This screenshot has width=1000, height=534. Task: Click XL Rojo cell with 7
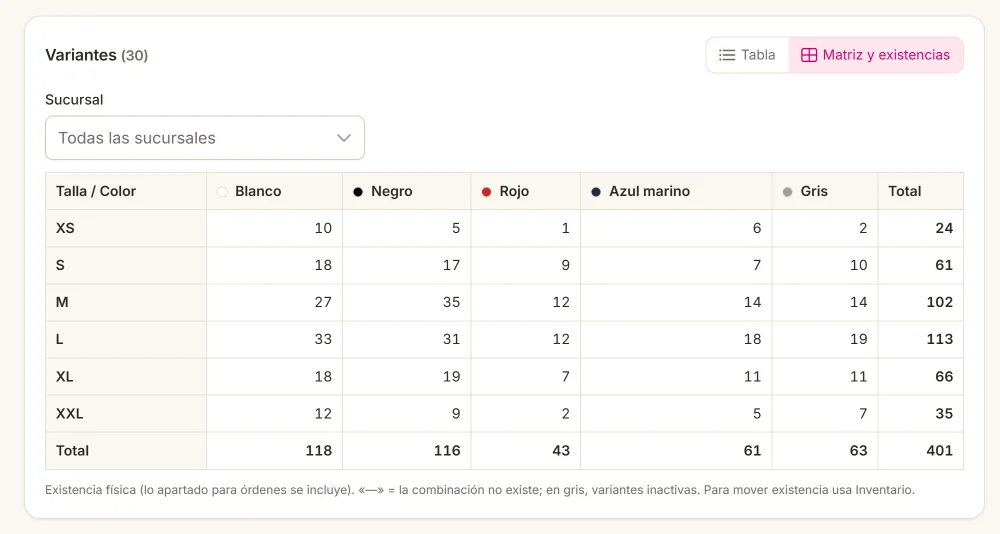coord(526,376)
